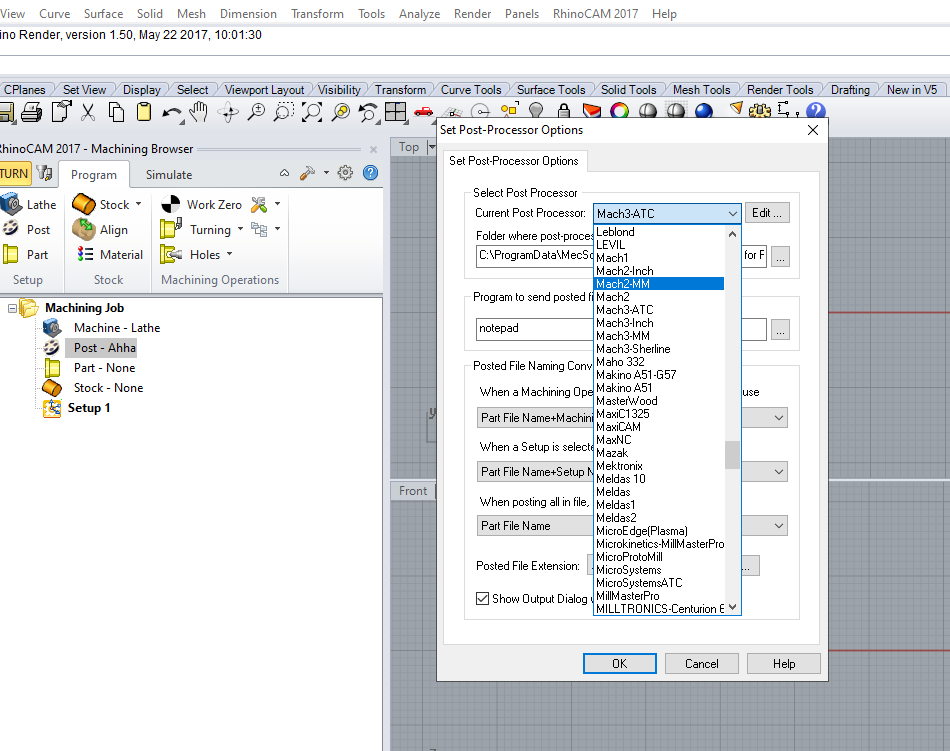Click the Machining Browser settings gear
Image resolution: width=950 pixels, height=751 pixels.
click(x=345, y=173)
